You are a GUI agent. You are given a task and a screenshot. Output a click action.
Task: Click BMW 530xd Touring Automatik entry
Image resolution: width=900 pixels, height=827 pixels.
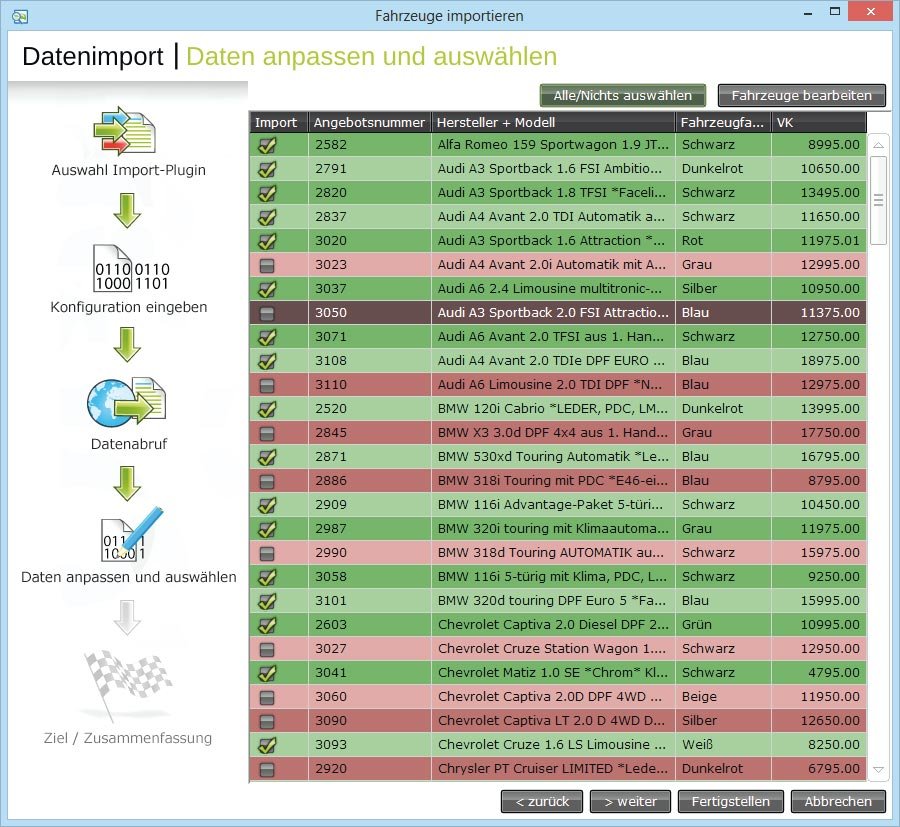(x=553, y=457)
